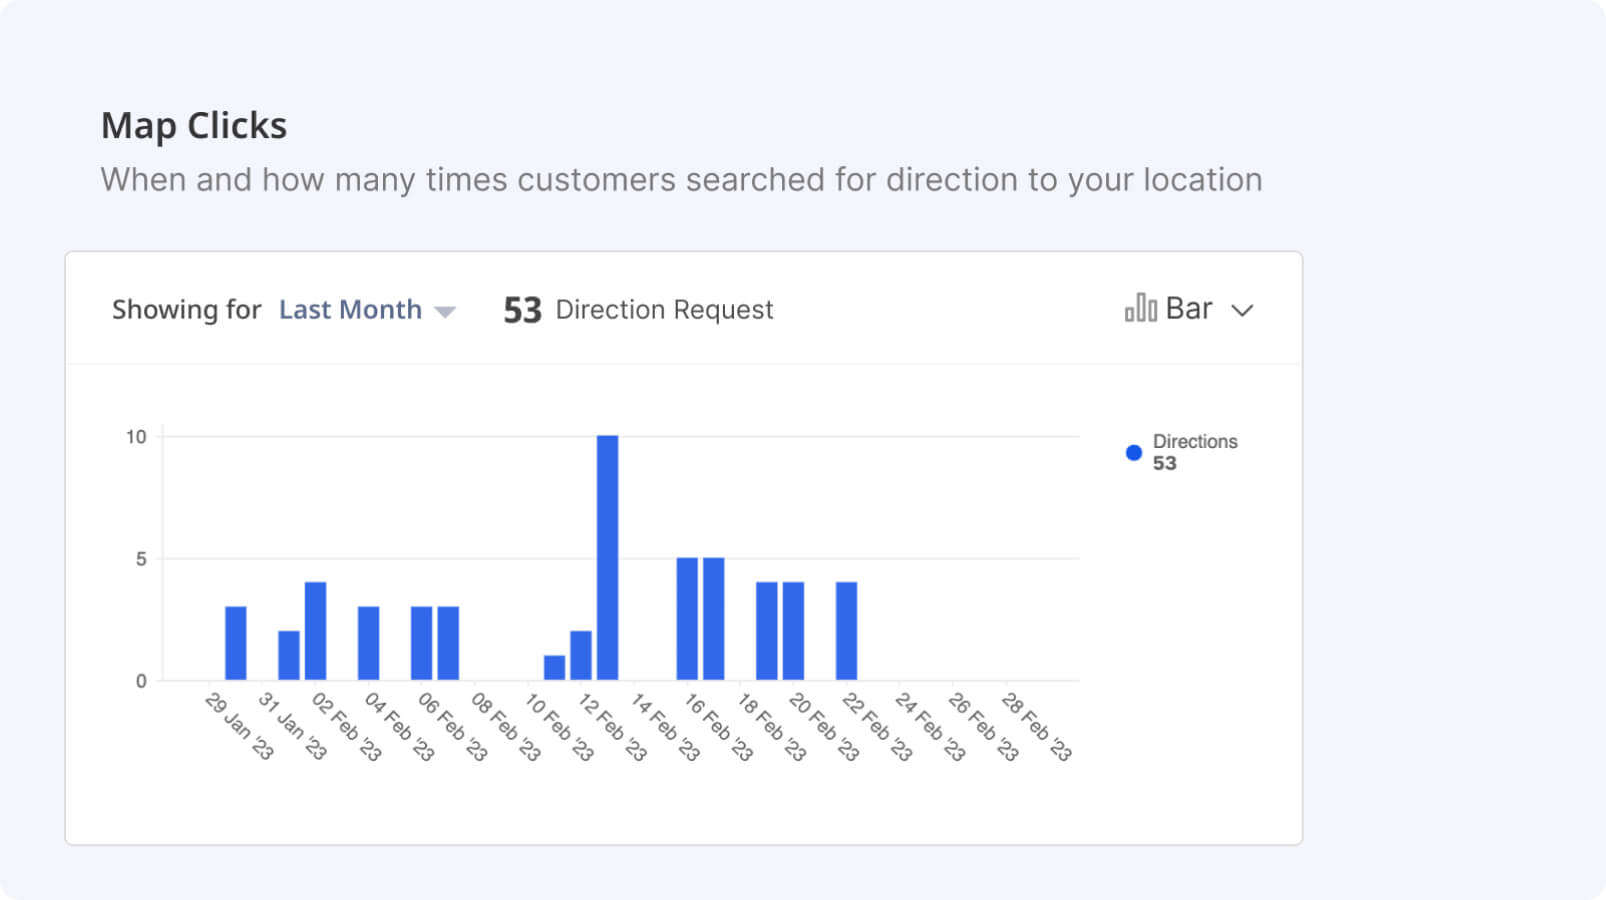Select the first bar near 29 Jan
Image resolution: width=1606 pixels, height=900 pixels.
pos(235,643)
